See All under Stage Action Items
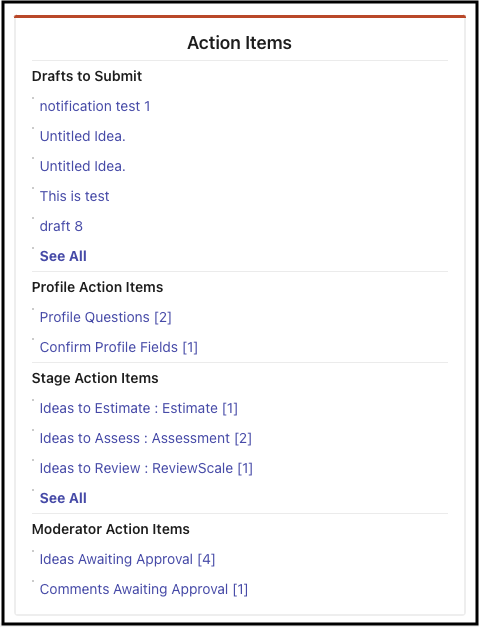The height and width of the screenshot is (627, 479). click(x=63, y=499)
